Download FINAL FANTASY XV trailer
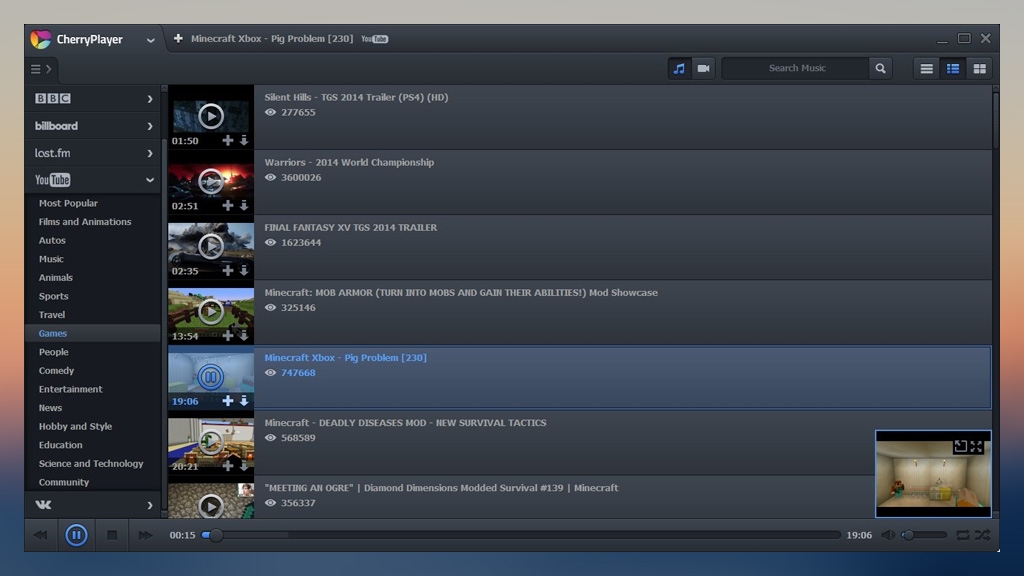 [x=244, y=270]
